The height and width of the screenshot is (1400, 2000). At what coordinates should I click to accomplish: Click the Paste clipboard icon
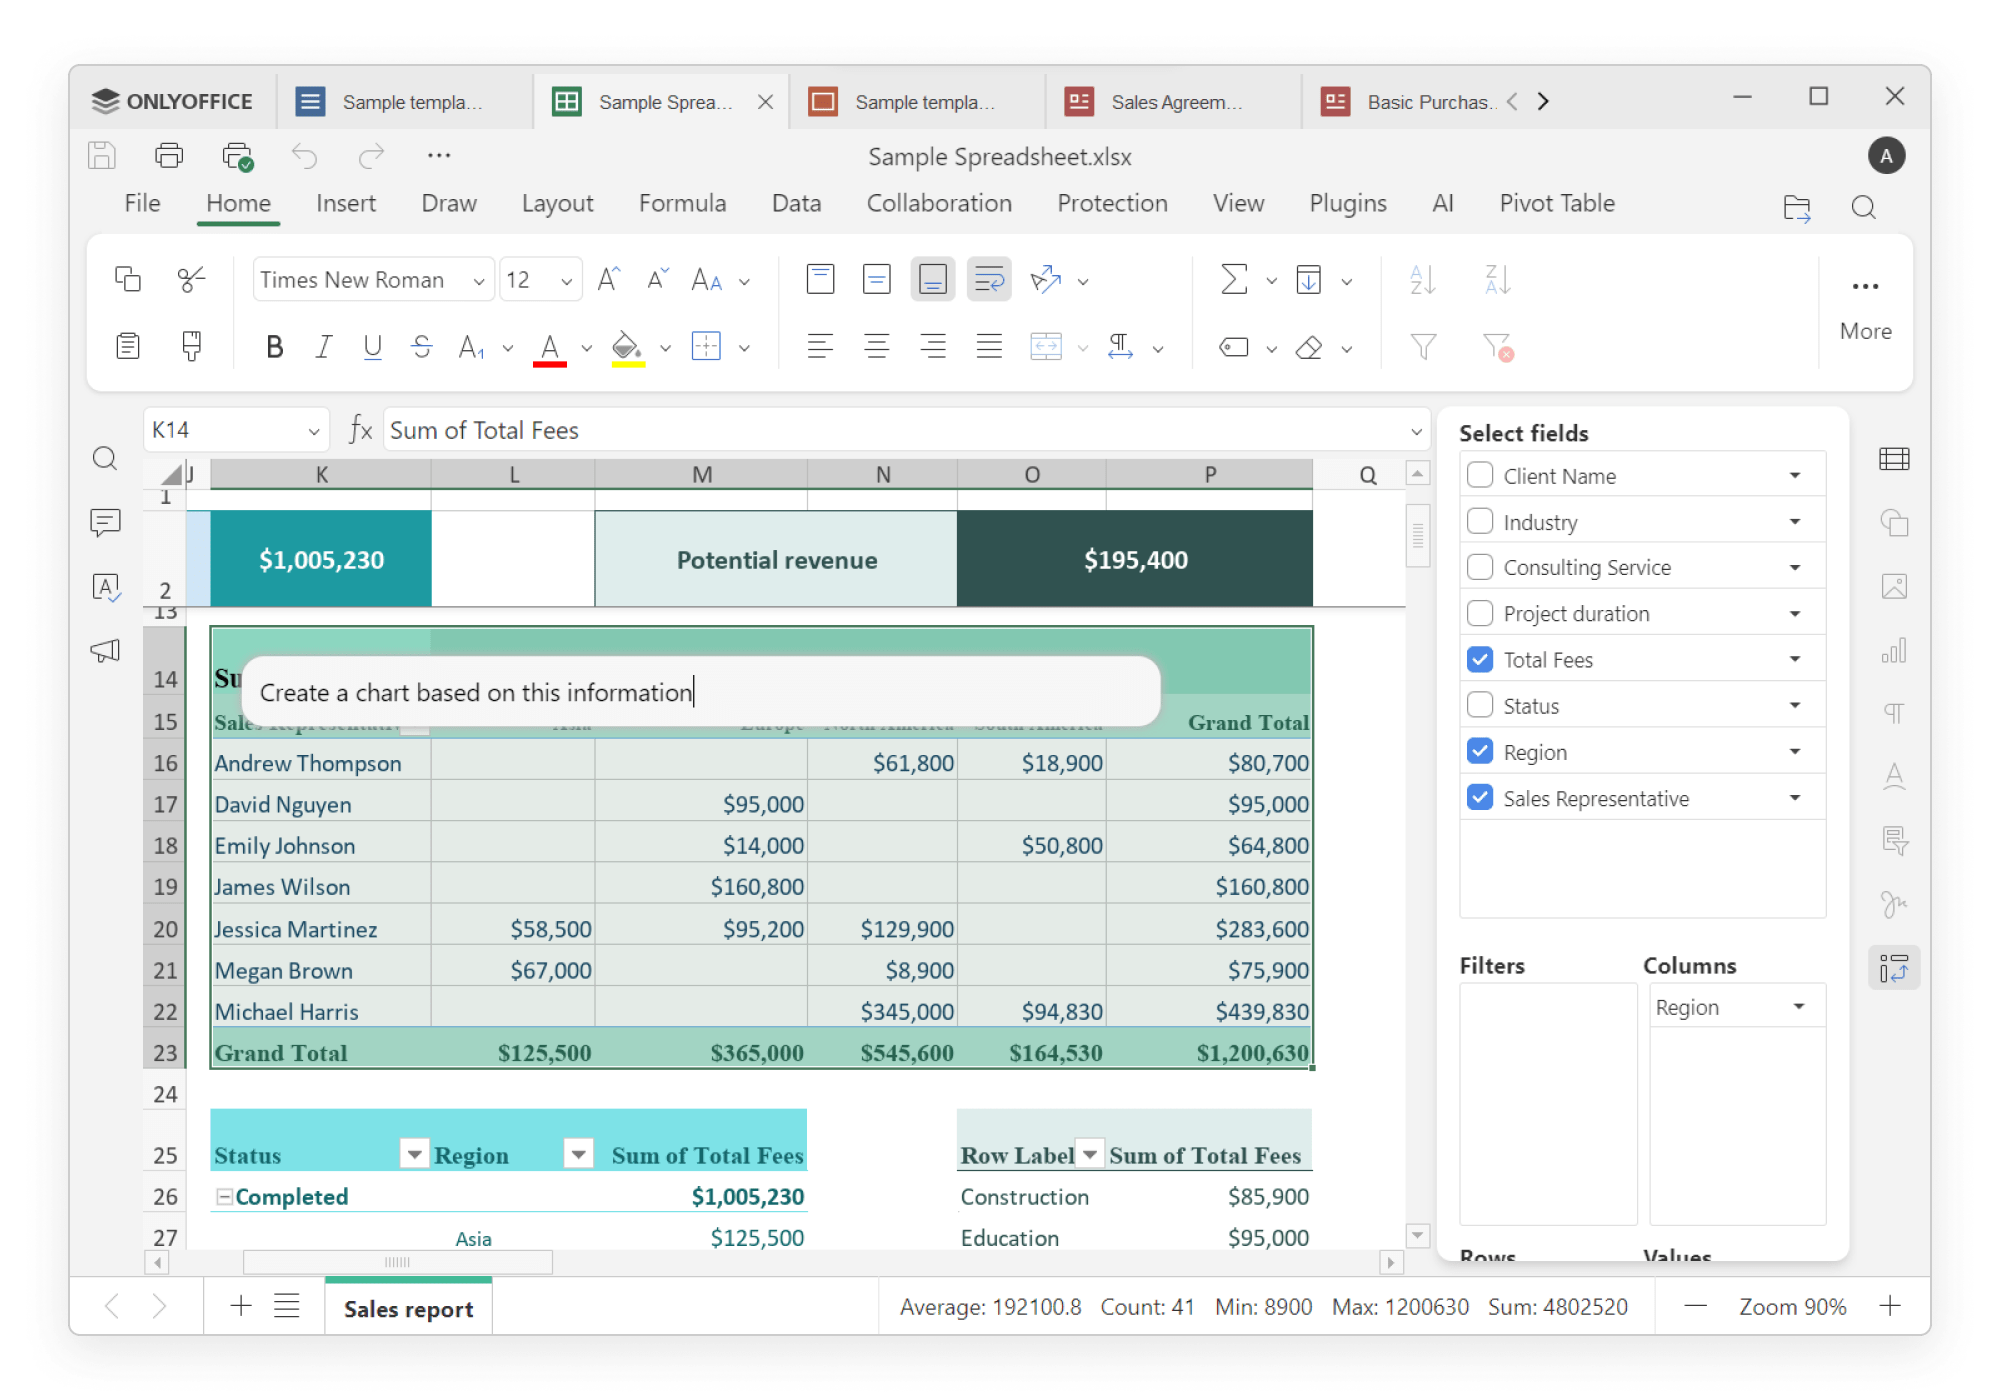coord(128,346)
